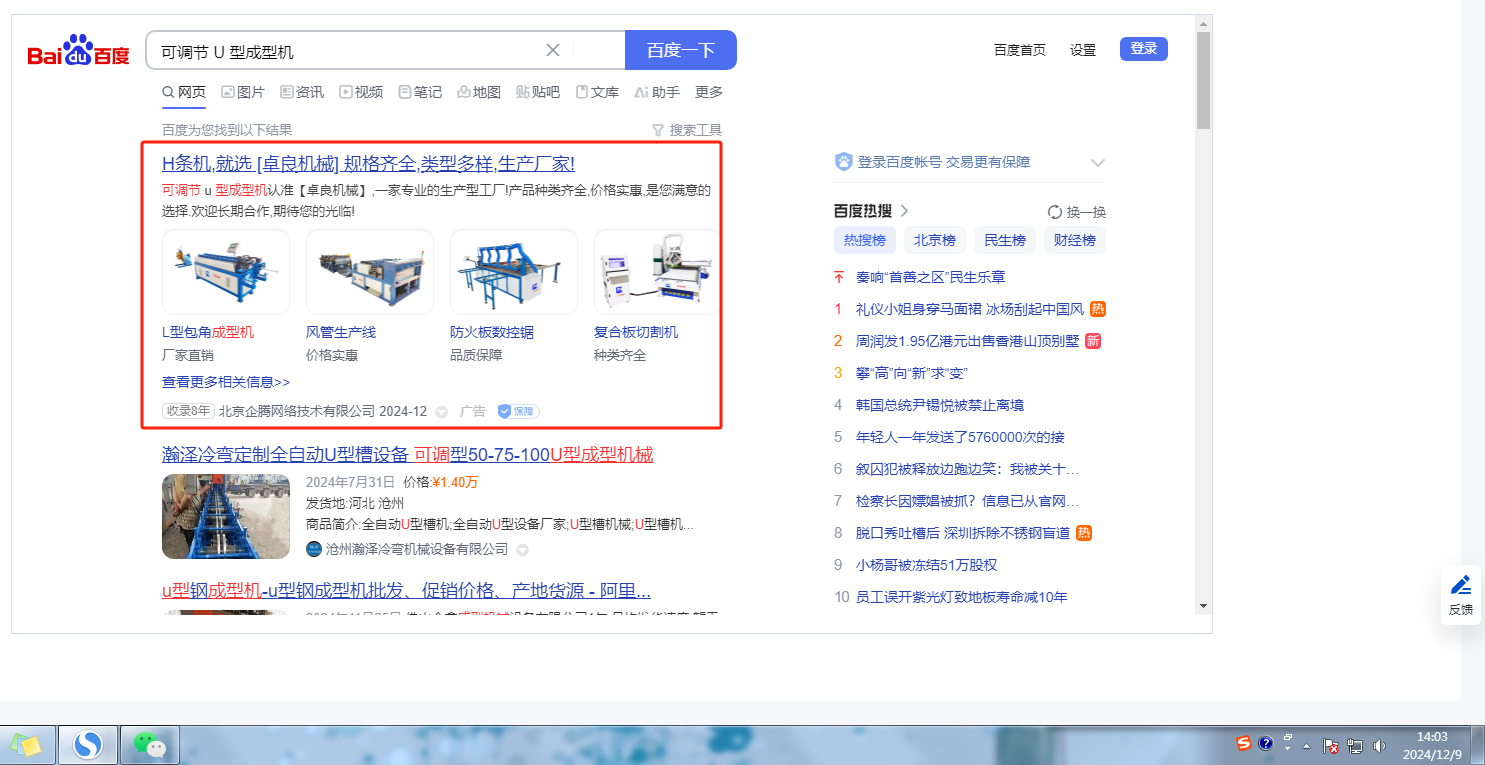Screen dimensions: 1485x765
Task: Click the shield icon beside 登录百度帐号
Action: (844, 162)
